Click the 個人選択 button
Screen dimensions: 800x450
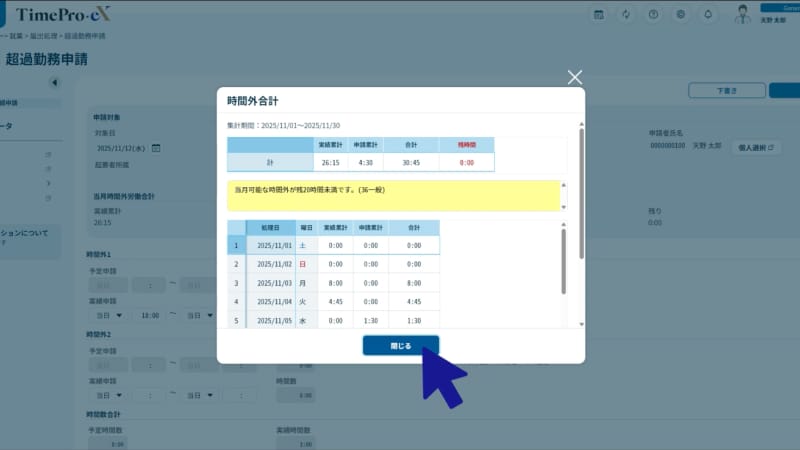(x=756, y=147)
